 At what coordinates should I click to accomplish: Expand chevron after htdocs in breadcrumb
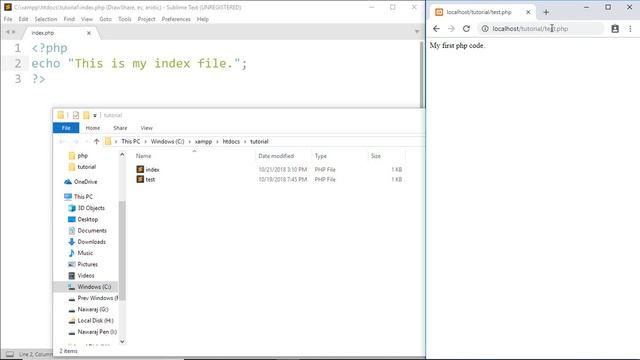[x=245, y=142]
